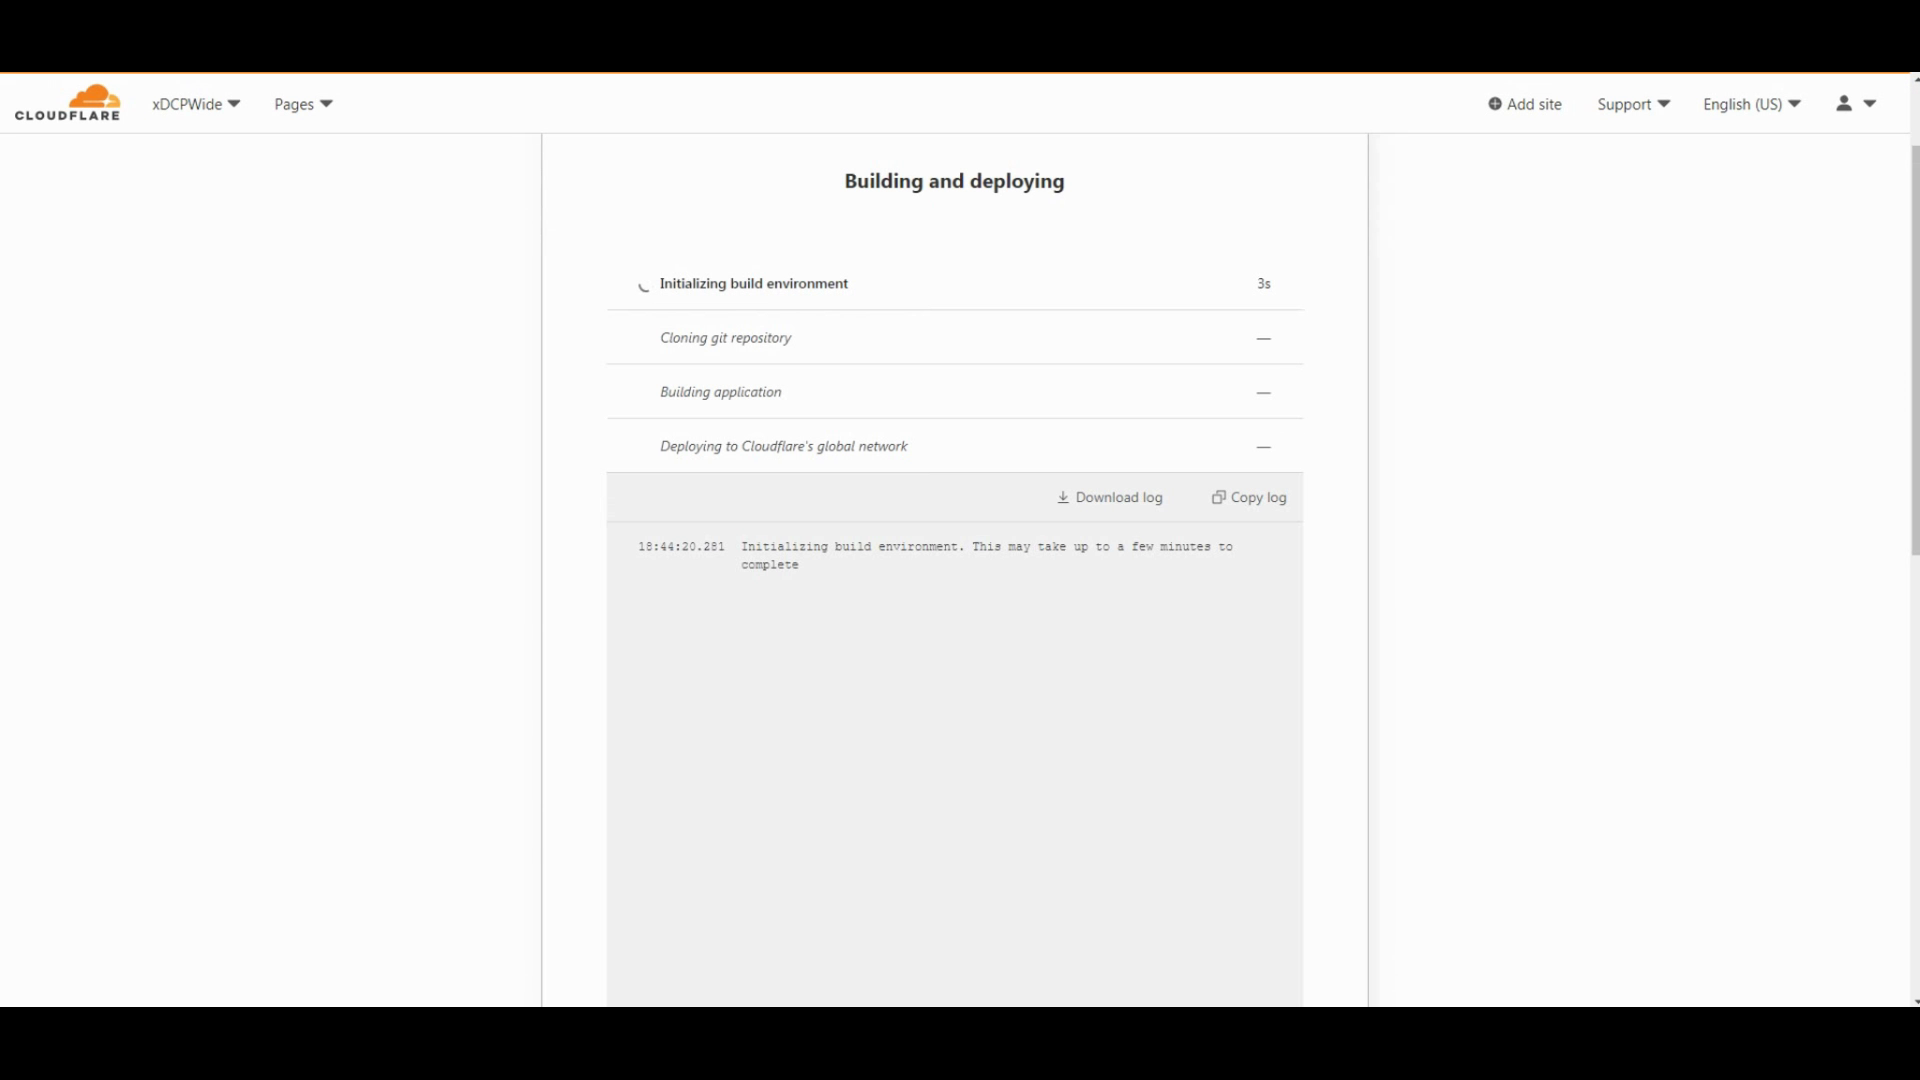
Task: Open the caret next to profile icon
Action: (1870, 104)
